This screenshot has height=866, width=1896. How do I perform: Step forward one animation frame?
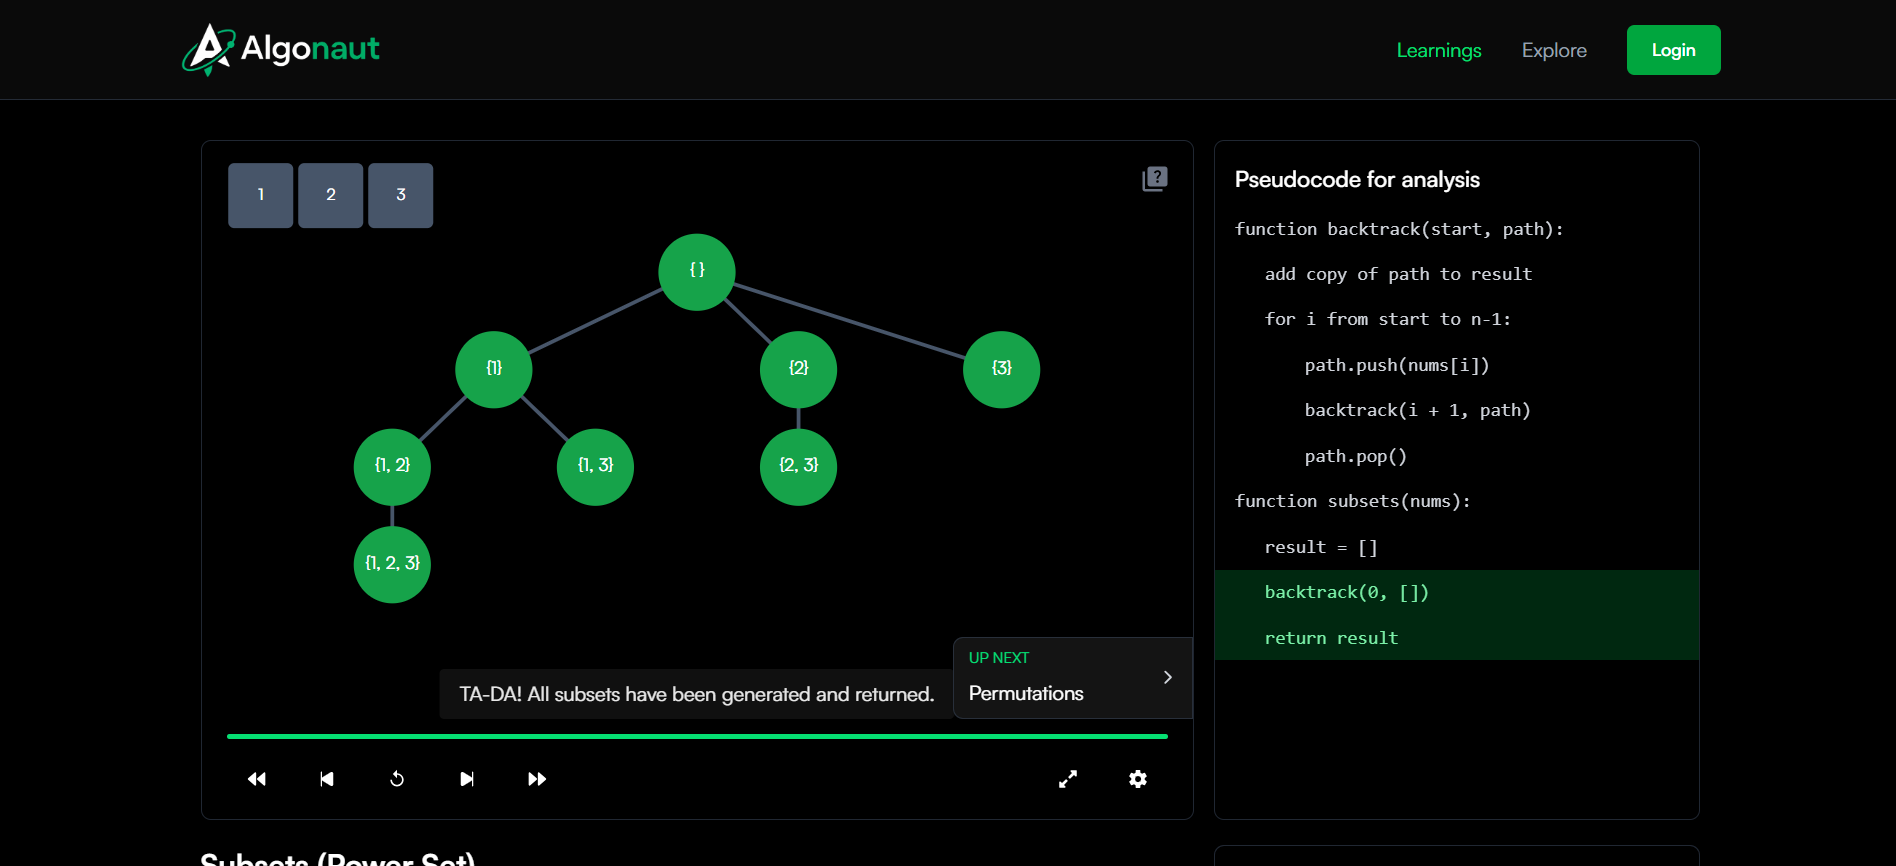point(467,779)
